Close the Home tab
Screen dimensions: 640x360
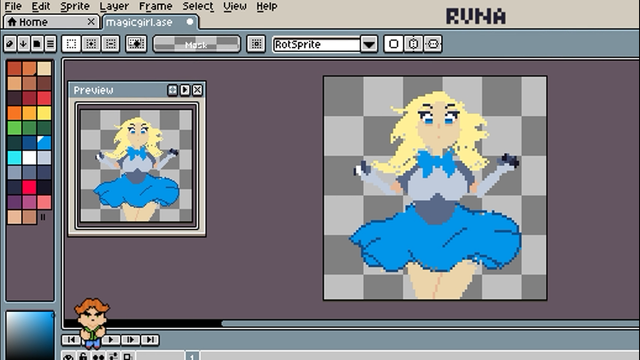coord(91,22)
